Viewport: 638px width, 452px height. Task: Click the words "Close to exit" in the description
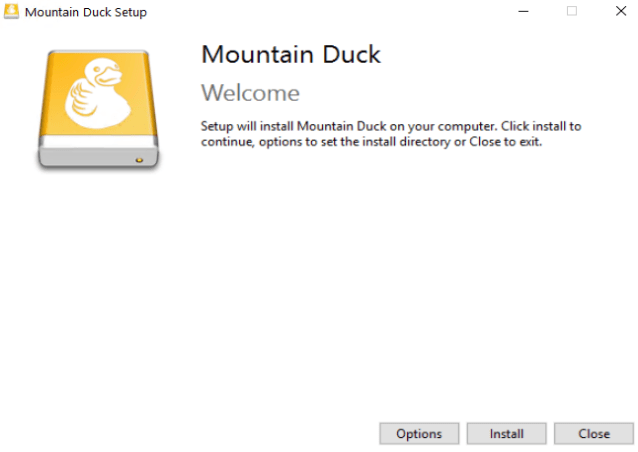[507, 142]
